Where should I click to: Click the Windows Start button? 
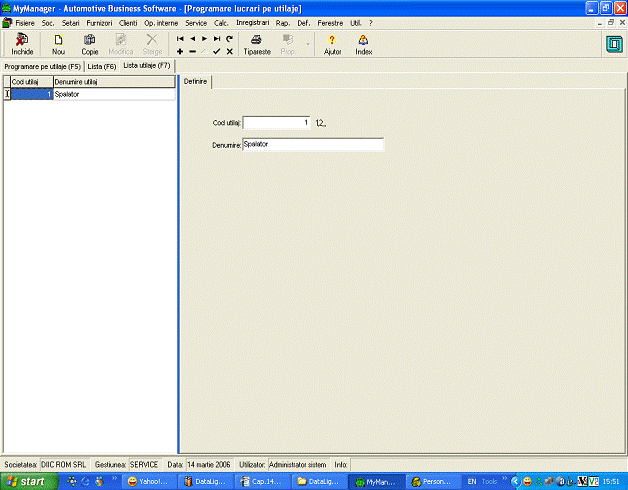(x=28, y=481)
